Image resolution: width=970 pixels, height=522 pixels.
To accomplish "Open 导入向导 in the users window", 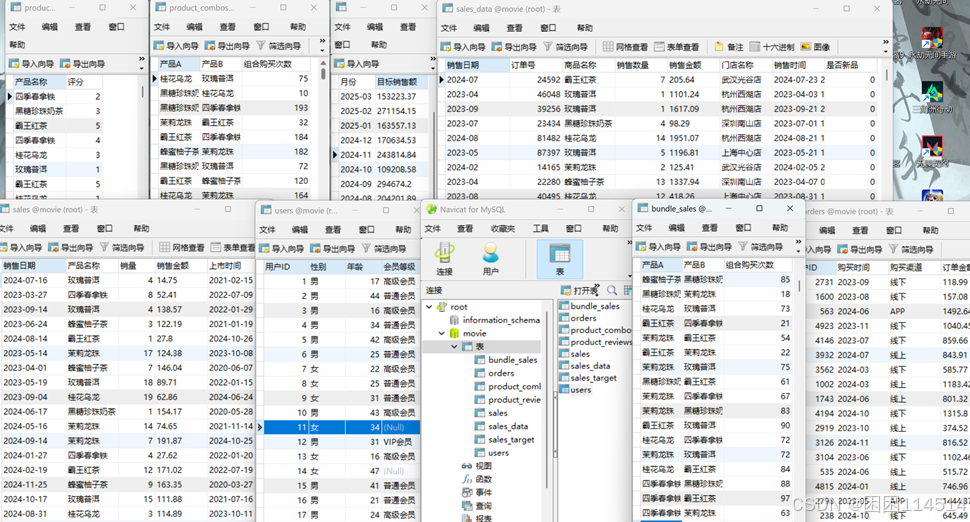I will (x=281, y=249).
